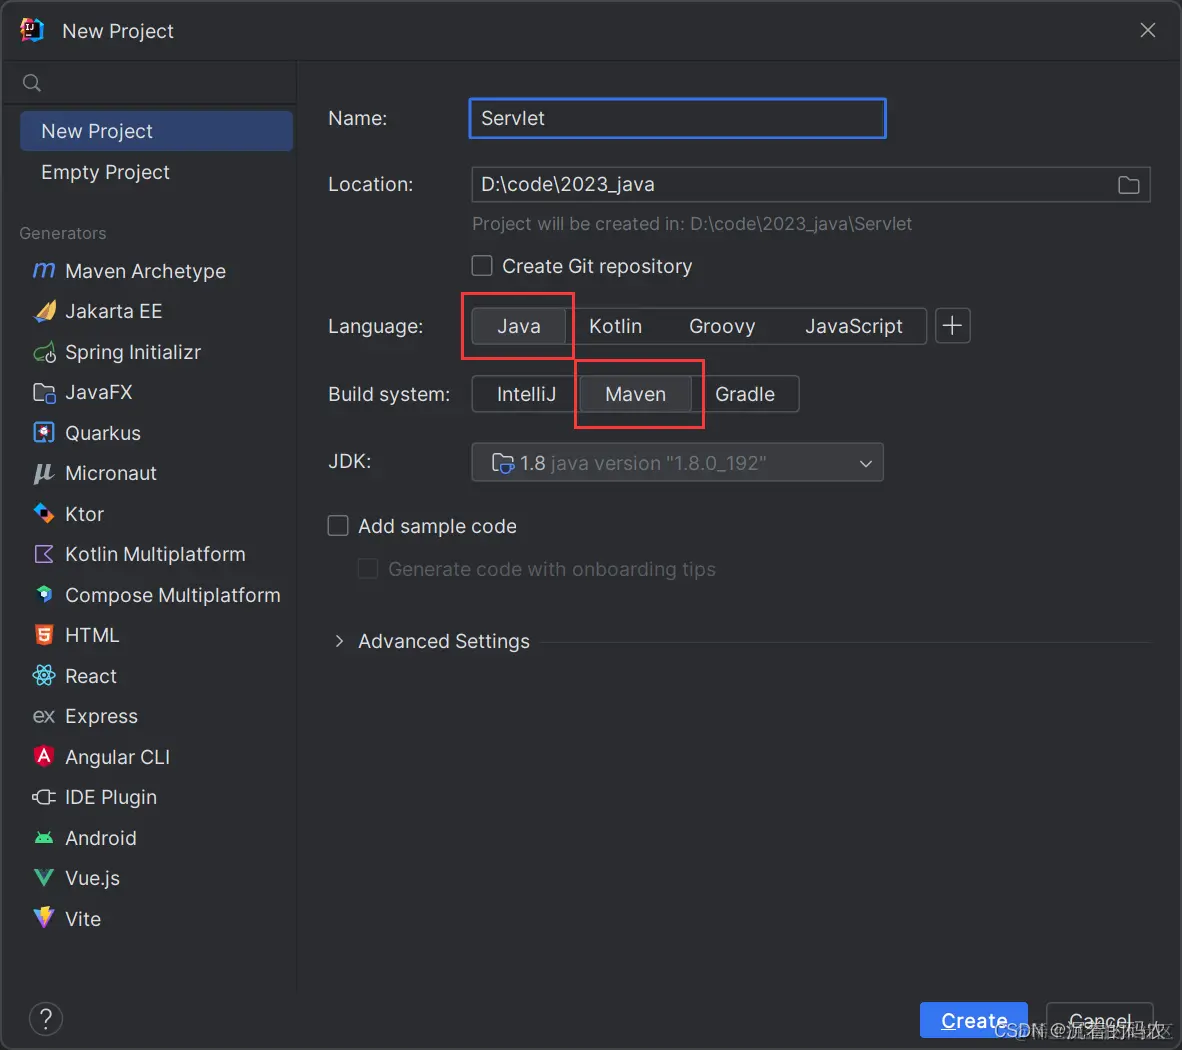Enable Create Git repository checkbox
The width and height of the screenshot is (1182, 1050).
482,266
